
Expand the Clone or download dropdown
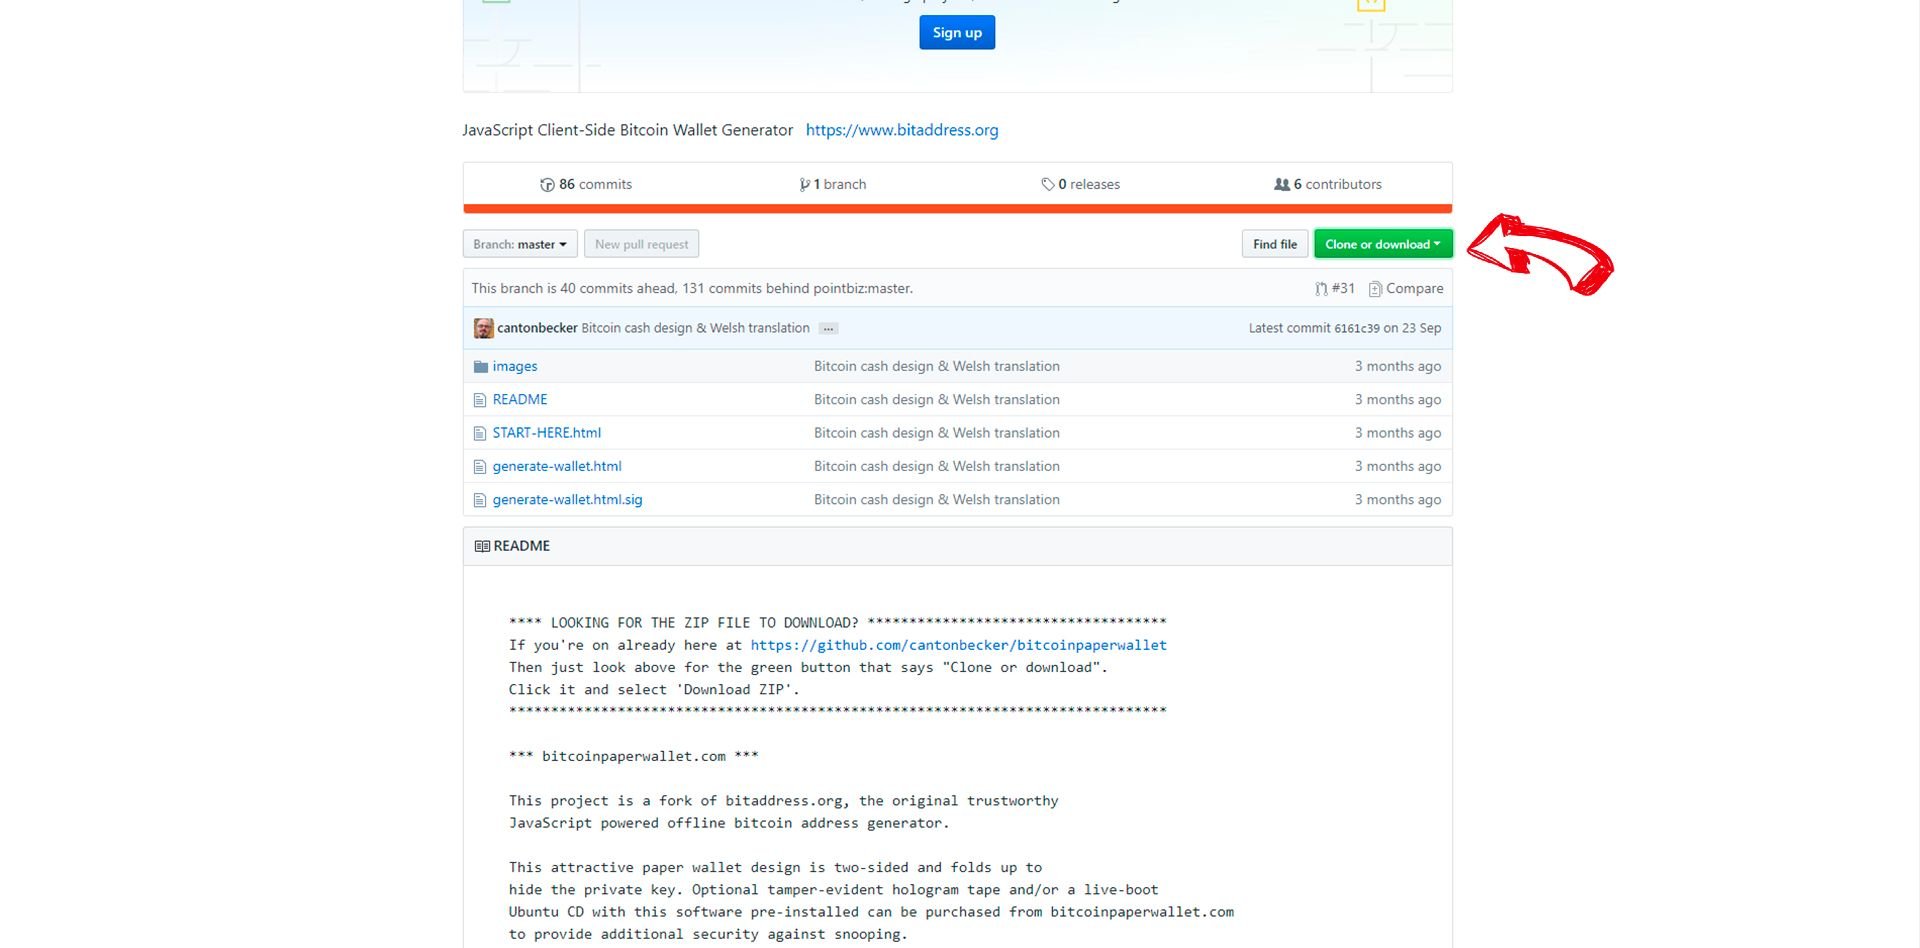[1383, 244]
